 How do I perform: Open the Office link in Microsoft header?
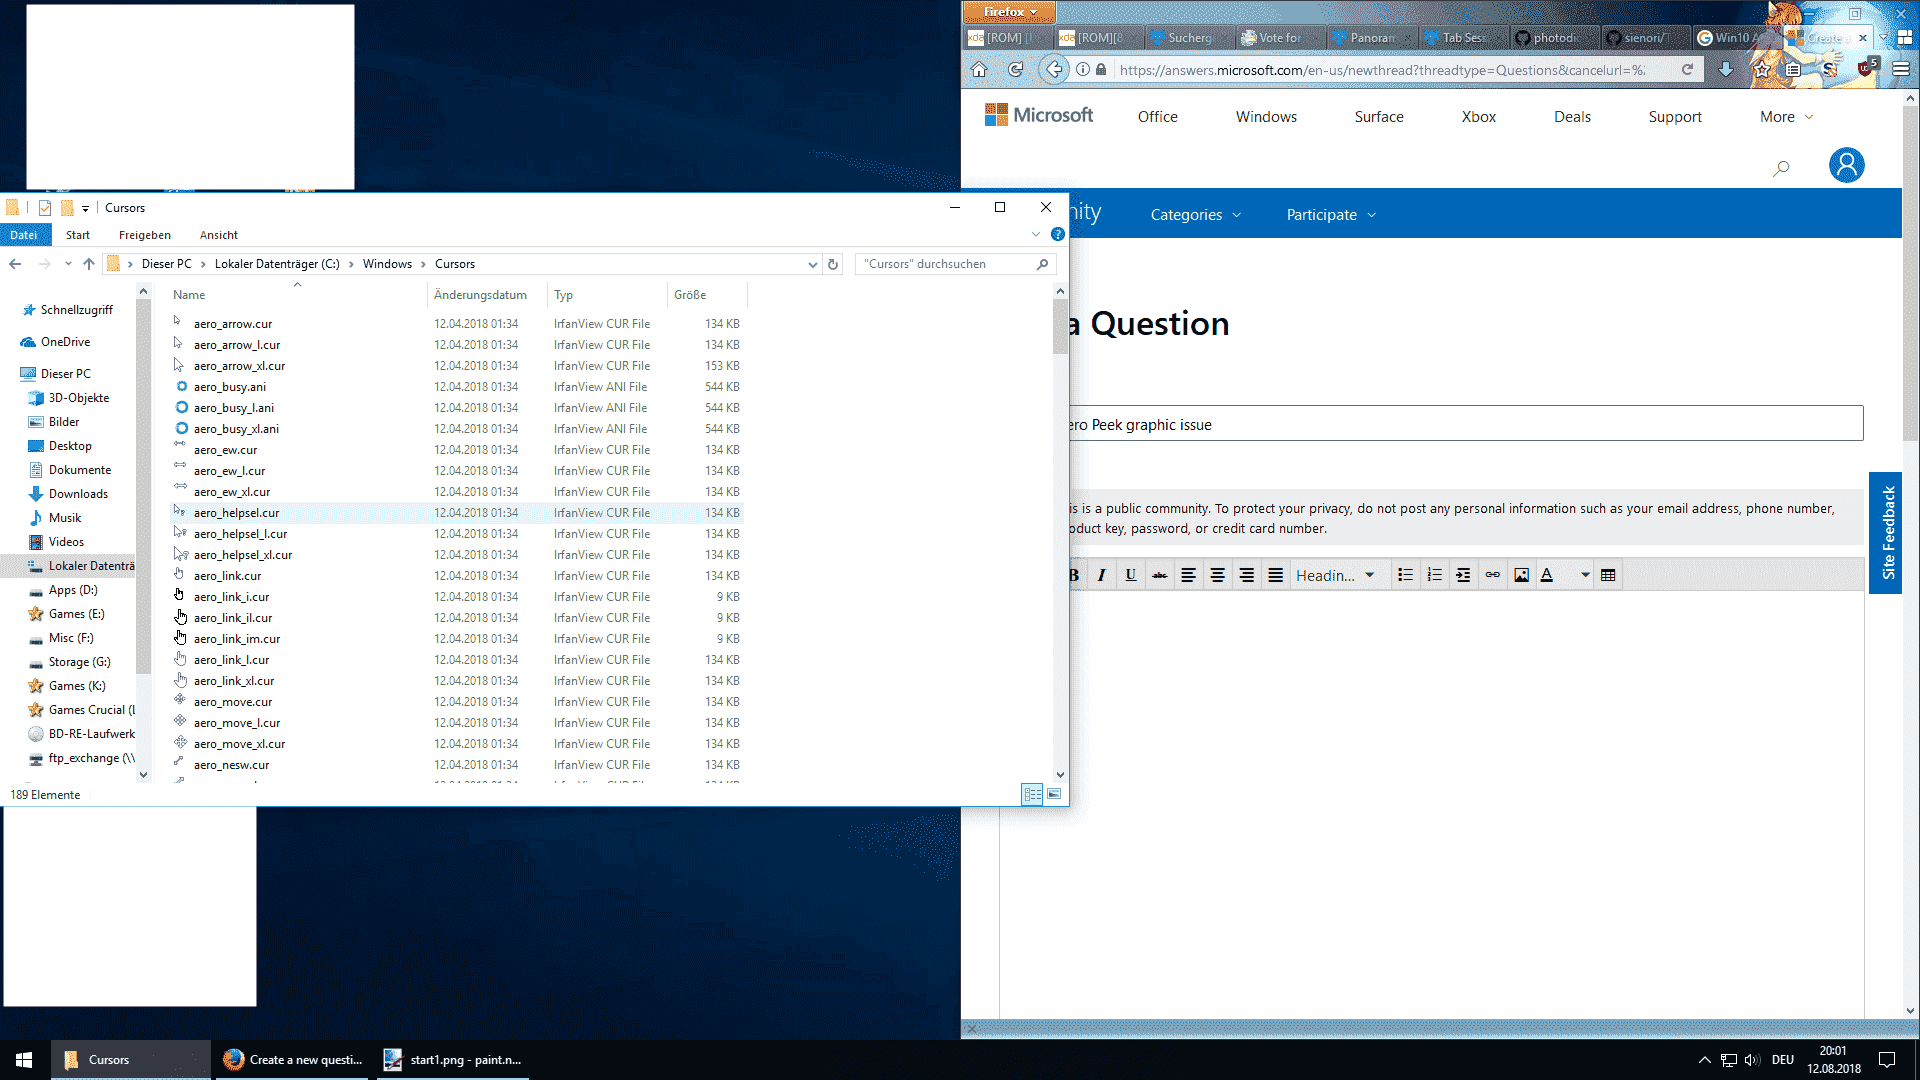click(x=1157, y=117)
